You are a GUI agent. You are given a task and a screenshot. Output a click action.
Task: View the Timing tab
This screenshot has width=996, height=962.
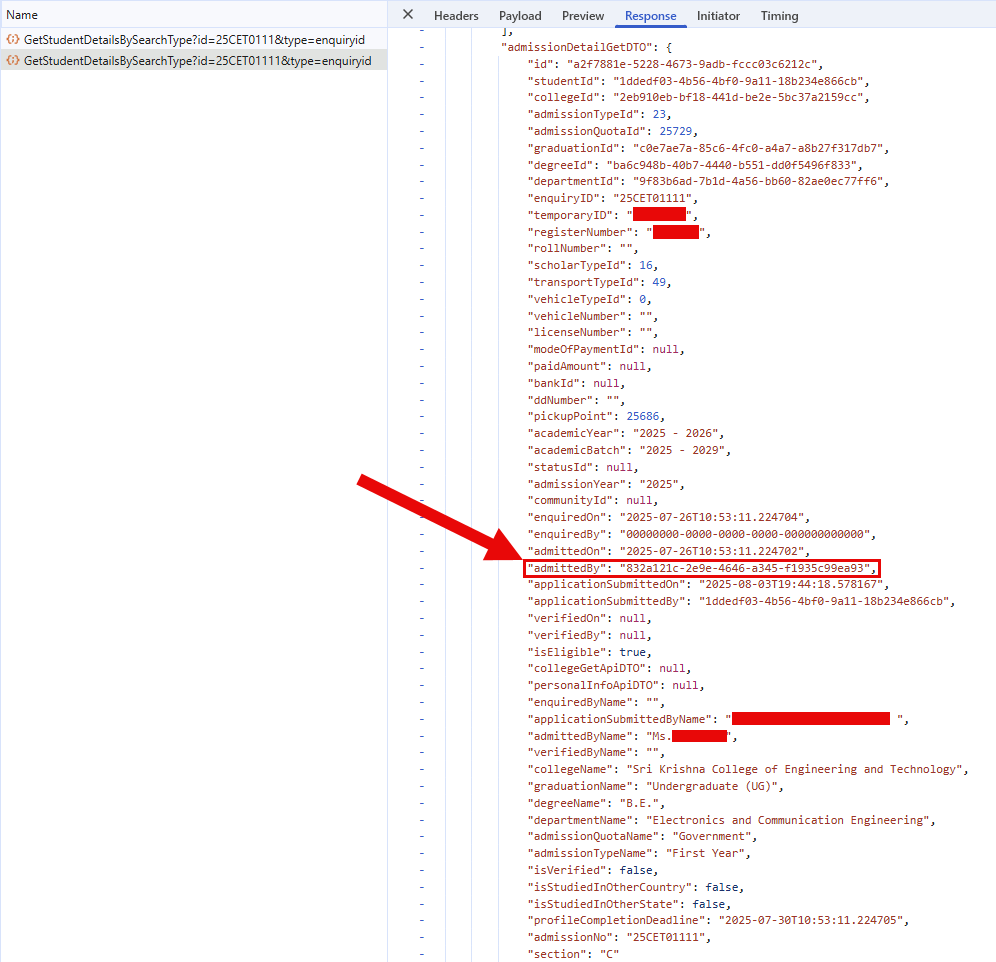(x=779, y=16)
